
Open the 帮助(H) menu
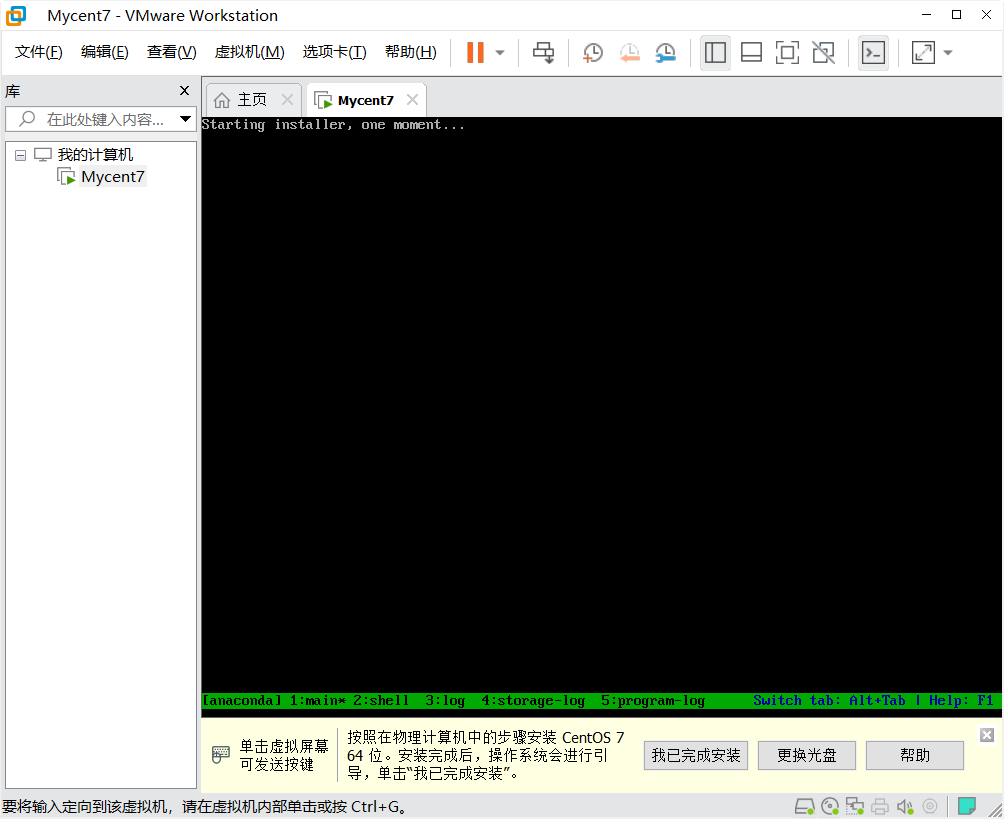click(x=410, y=52)
